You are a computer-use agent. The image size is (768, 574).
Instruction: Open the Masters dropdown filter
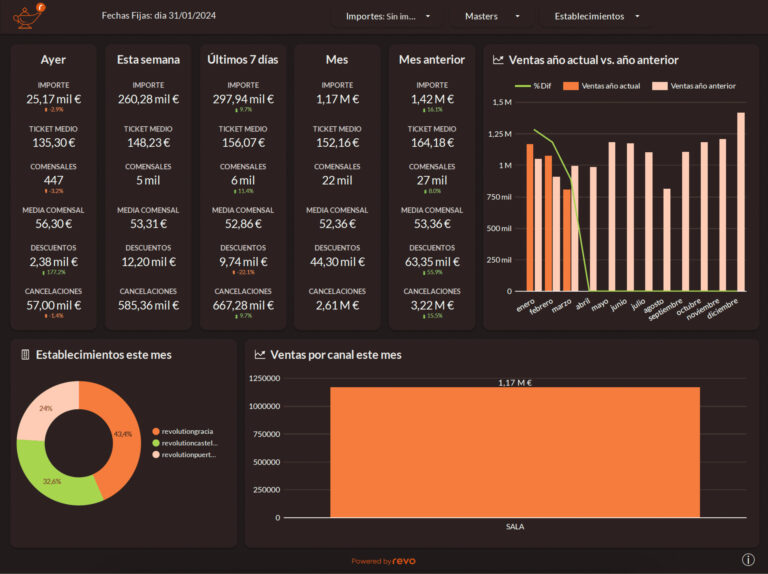click(x=491, y=17)
